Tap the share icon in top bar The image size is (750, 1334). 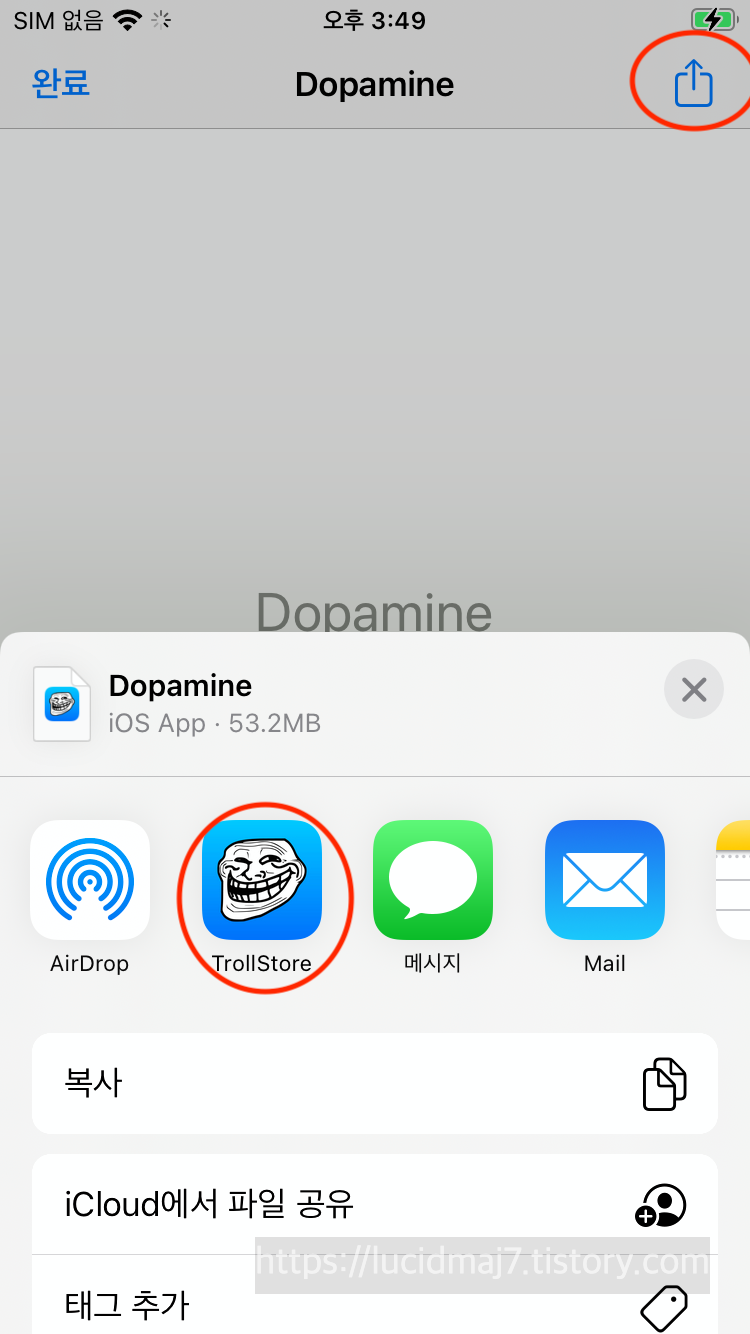pyautogui.click(x=693, y=82)
